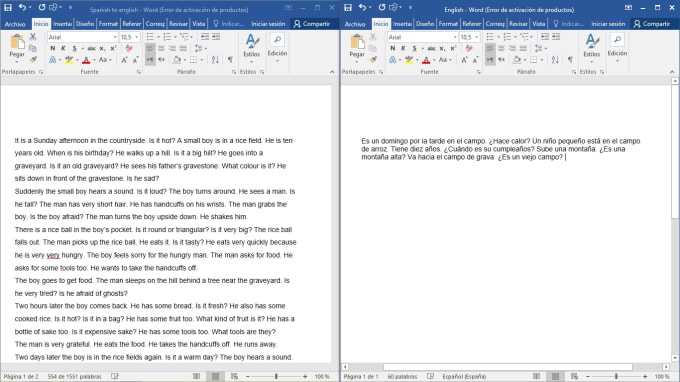Toggle bold N in Spanish to english window

click(x=53, y=48)
